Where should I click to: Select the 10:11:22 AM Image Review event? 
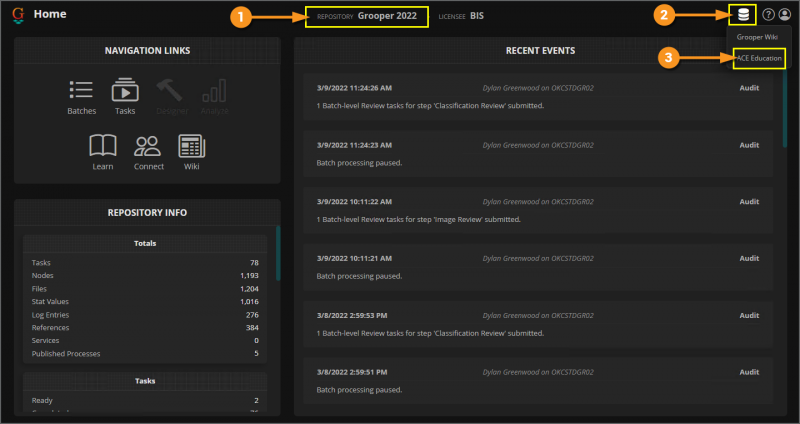[538, 211]
